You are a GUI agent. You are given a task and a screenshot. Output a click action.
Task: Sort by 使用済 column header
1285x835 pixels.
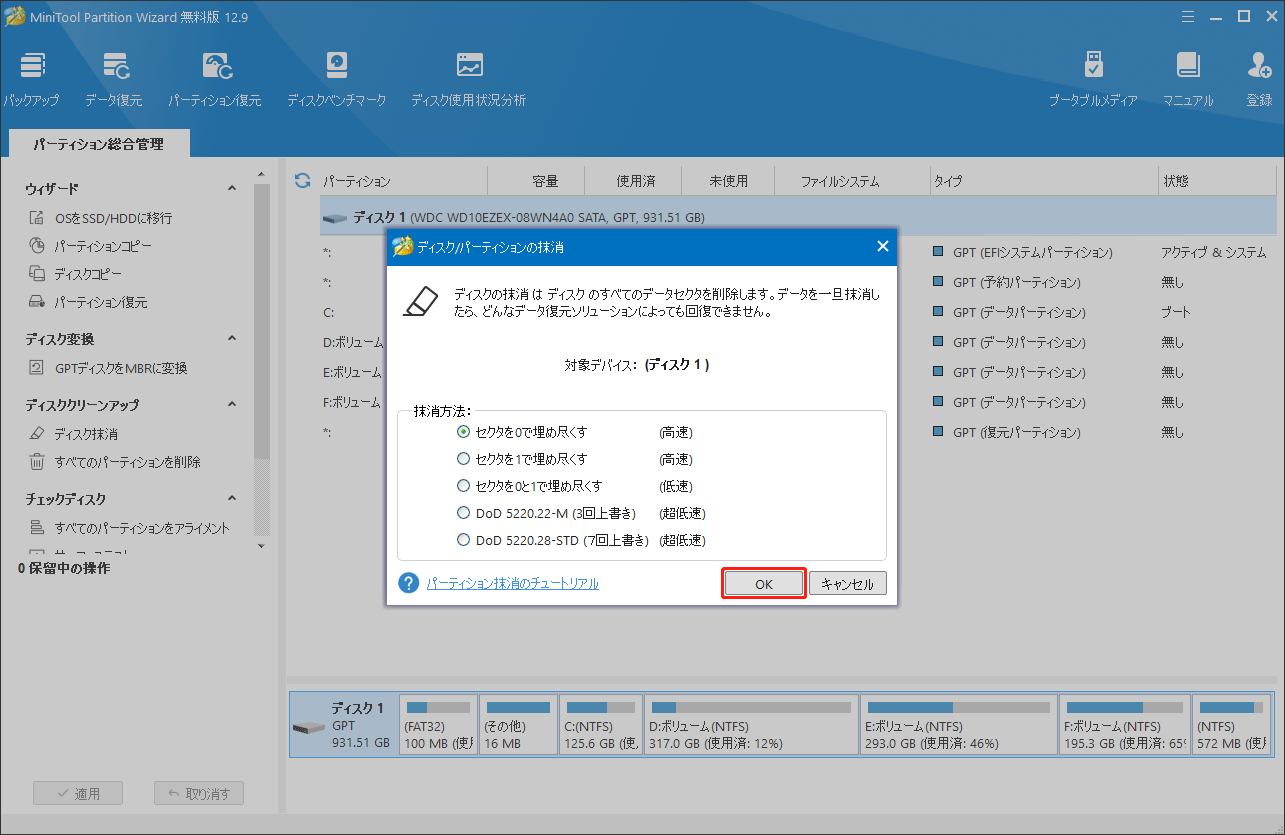tap(635, 181)
